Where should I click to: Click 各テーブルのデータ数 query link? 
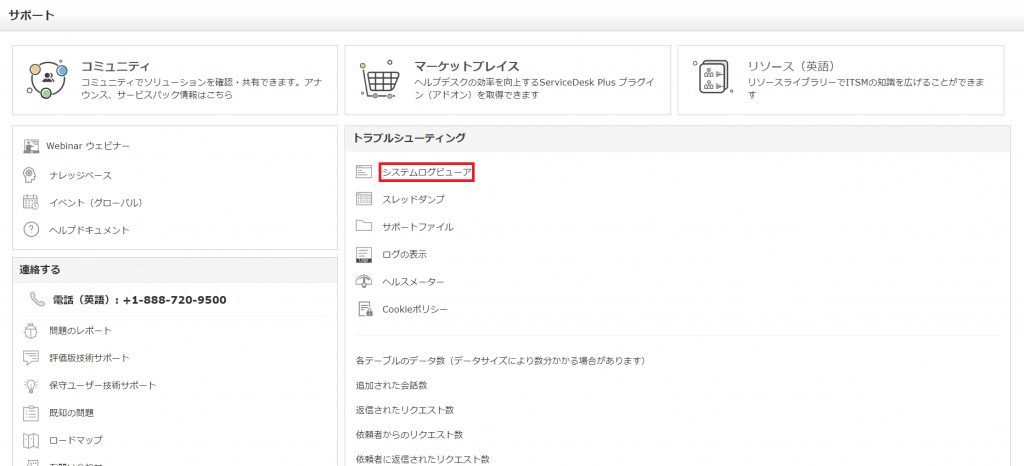pos(501,360)
